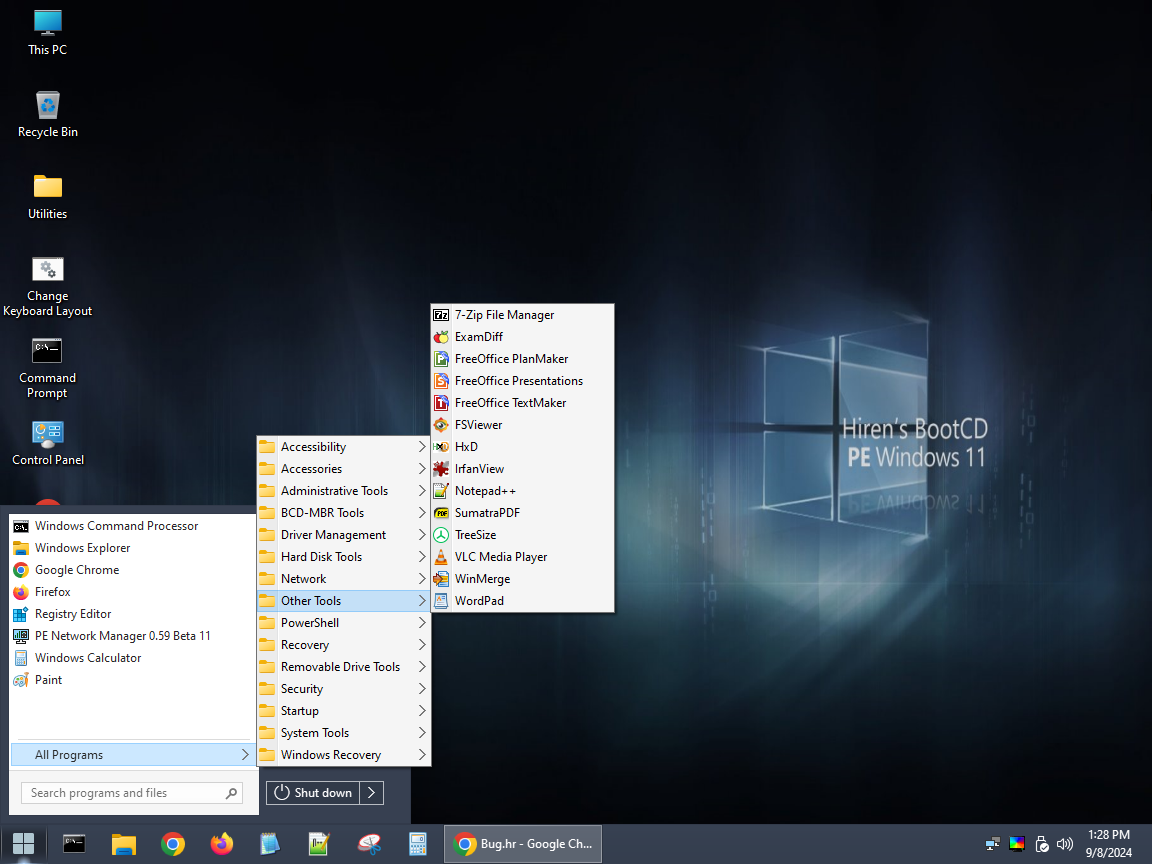Image resolution: width=1152 pixels, height=864 pixels.
Task: Select Registry Editor in Start menu
Action: click(73, 614)
